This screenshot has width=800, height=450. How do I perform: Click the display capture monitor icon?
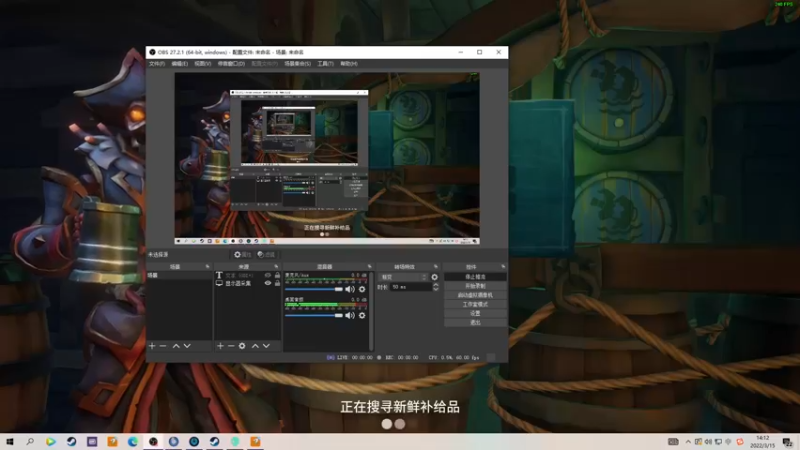[x=219, y=283]
